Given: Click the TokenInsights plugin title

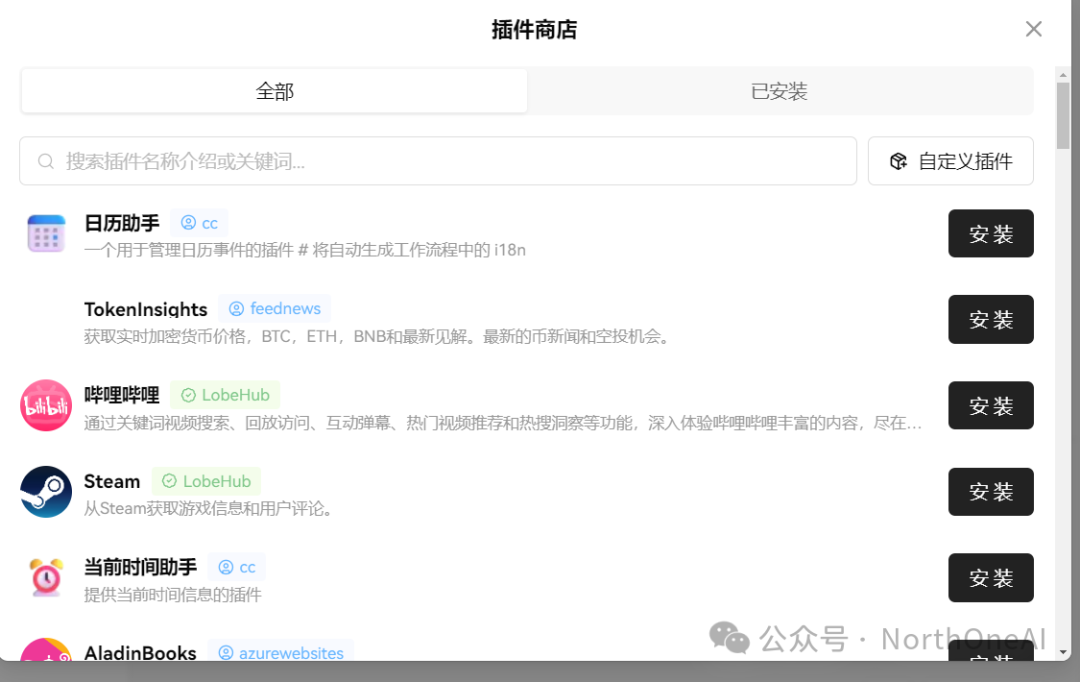Looking at the screenshot, I should (x=146, y=309).
